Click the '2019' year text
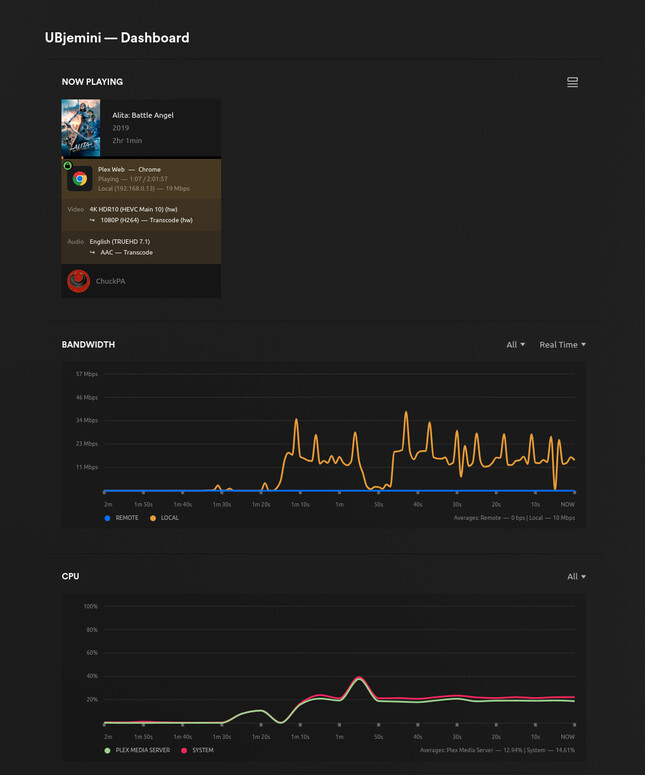The image size is (645, 775). 120,128
